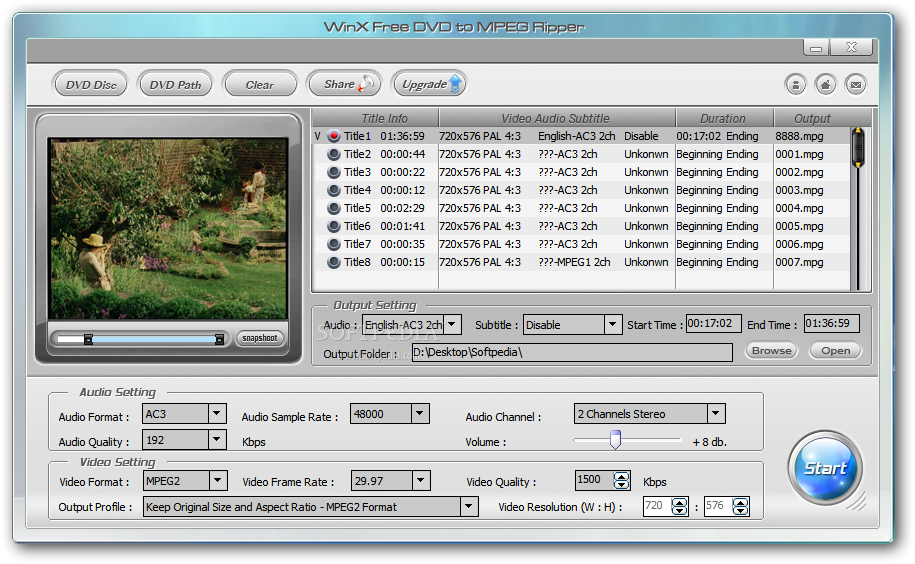
Task: Expand the Audio Quality dropdown
Action: pos(217,439)
